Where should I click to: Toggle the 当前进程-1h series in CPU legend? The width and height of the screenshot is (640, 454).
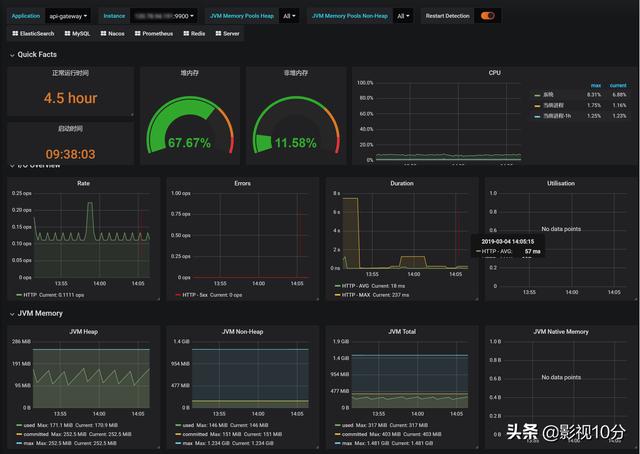click(557, 116)
